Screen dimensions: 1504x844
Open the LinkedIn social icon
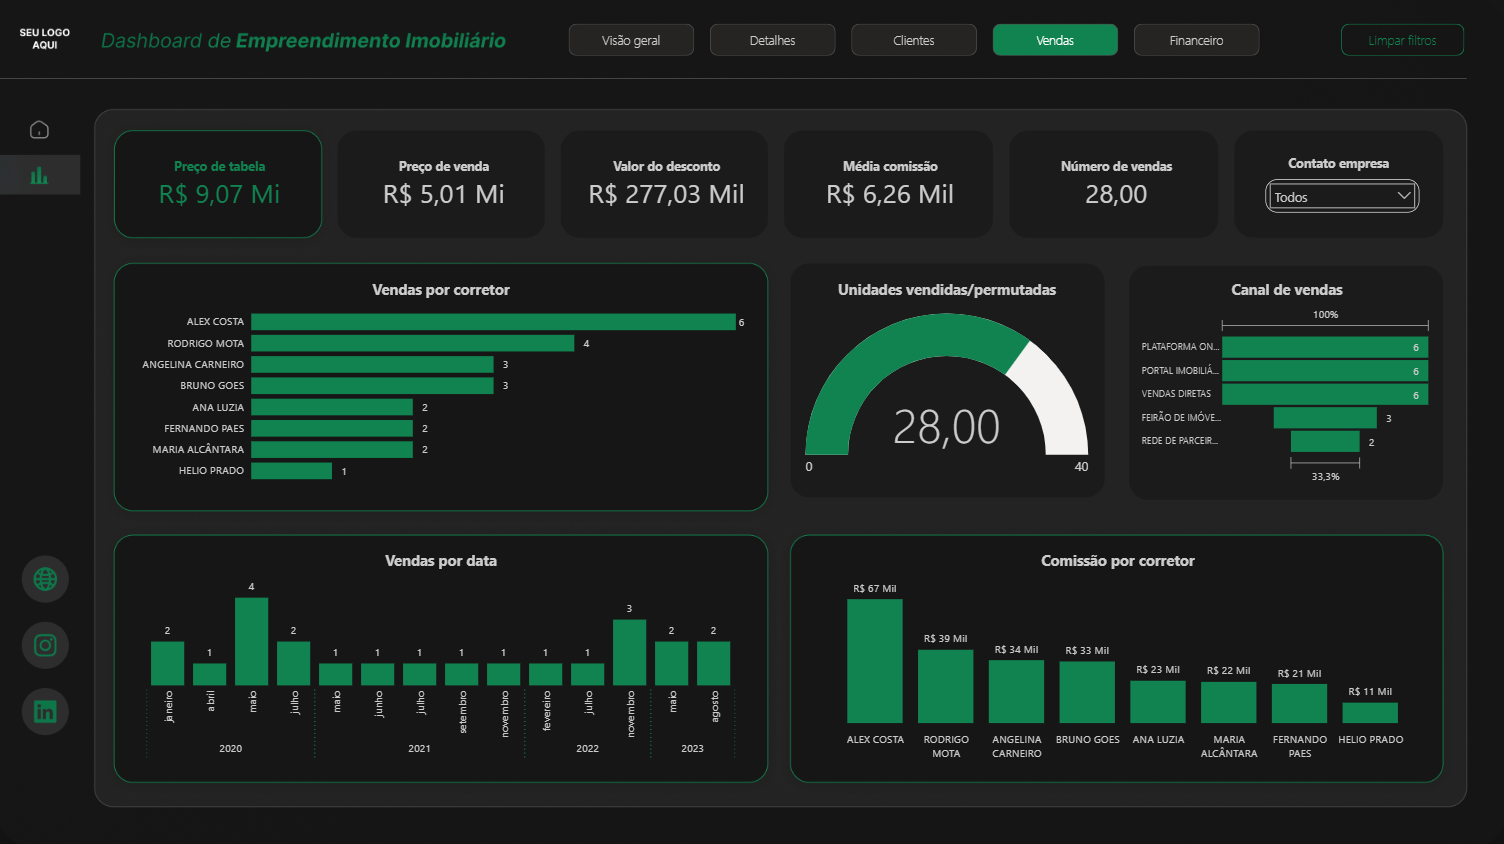pos(45,711)
